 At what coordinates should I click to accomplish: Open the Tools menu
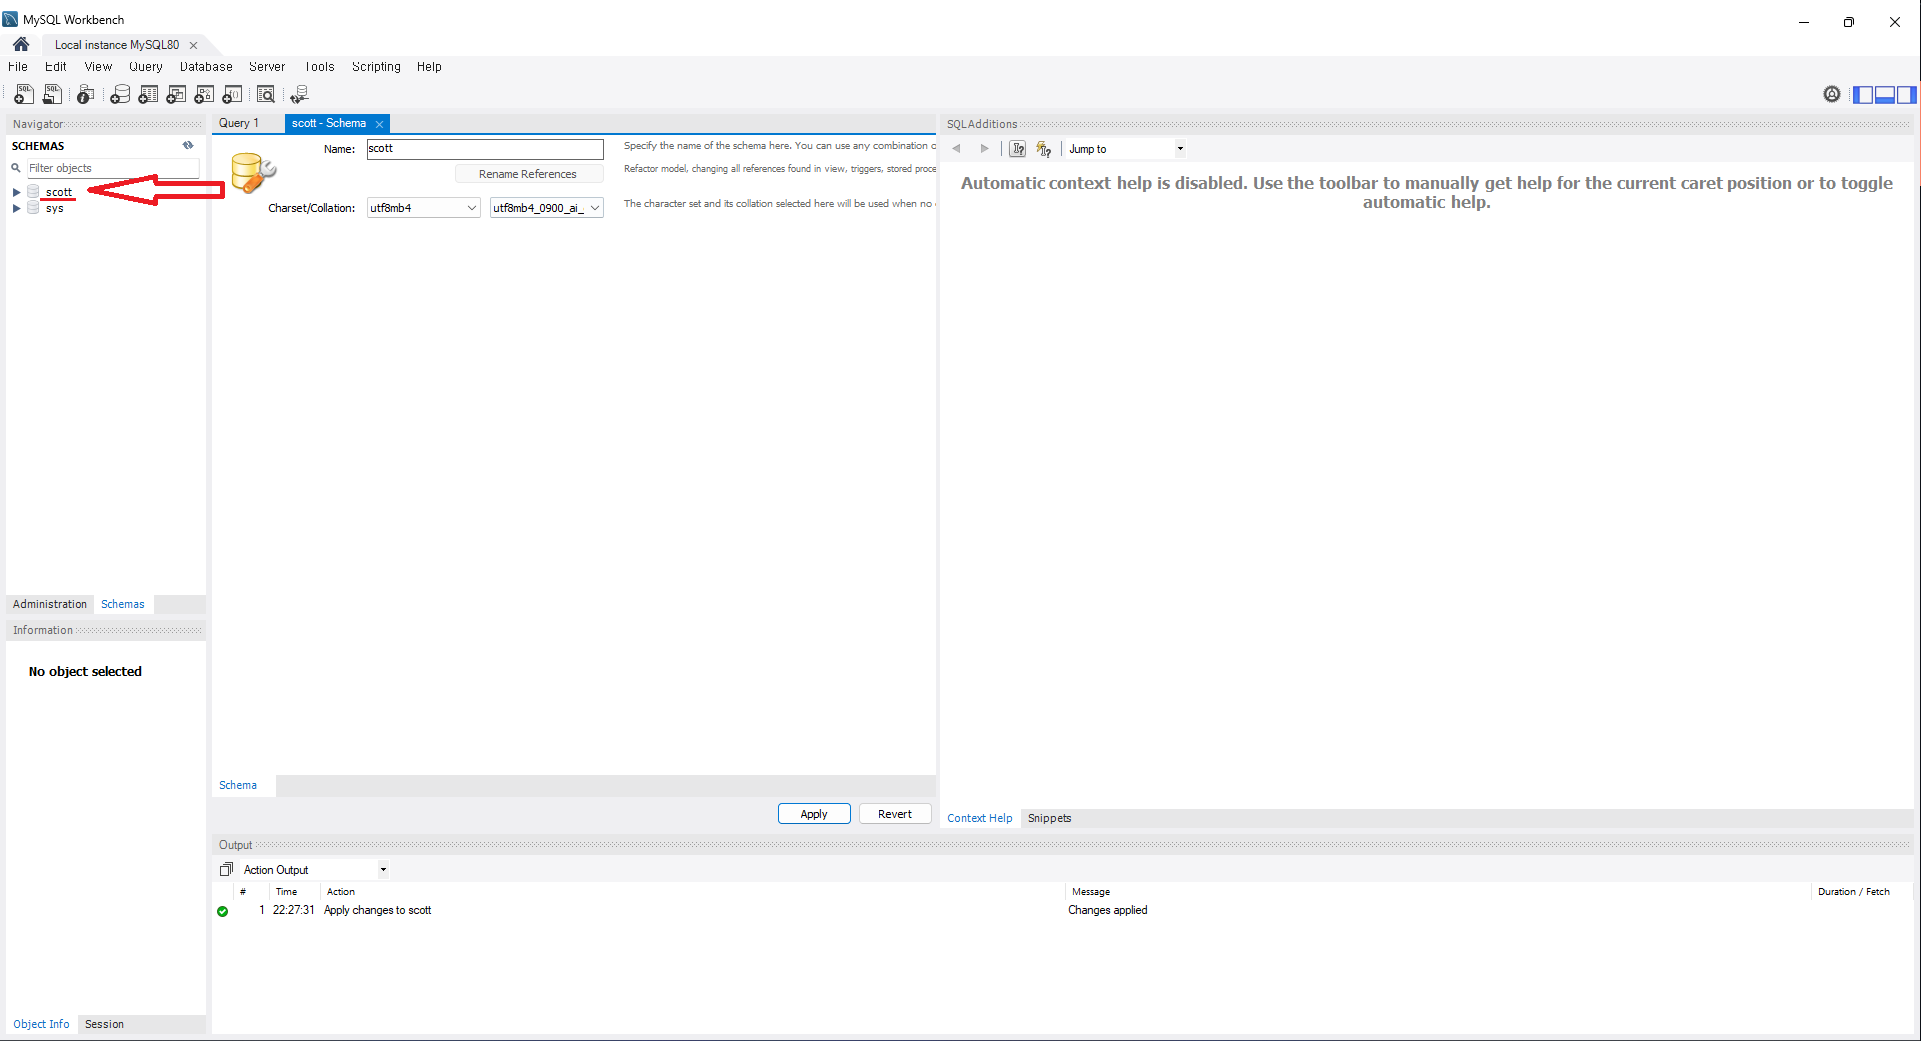[320, 66]
